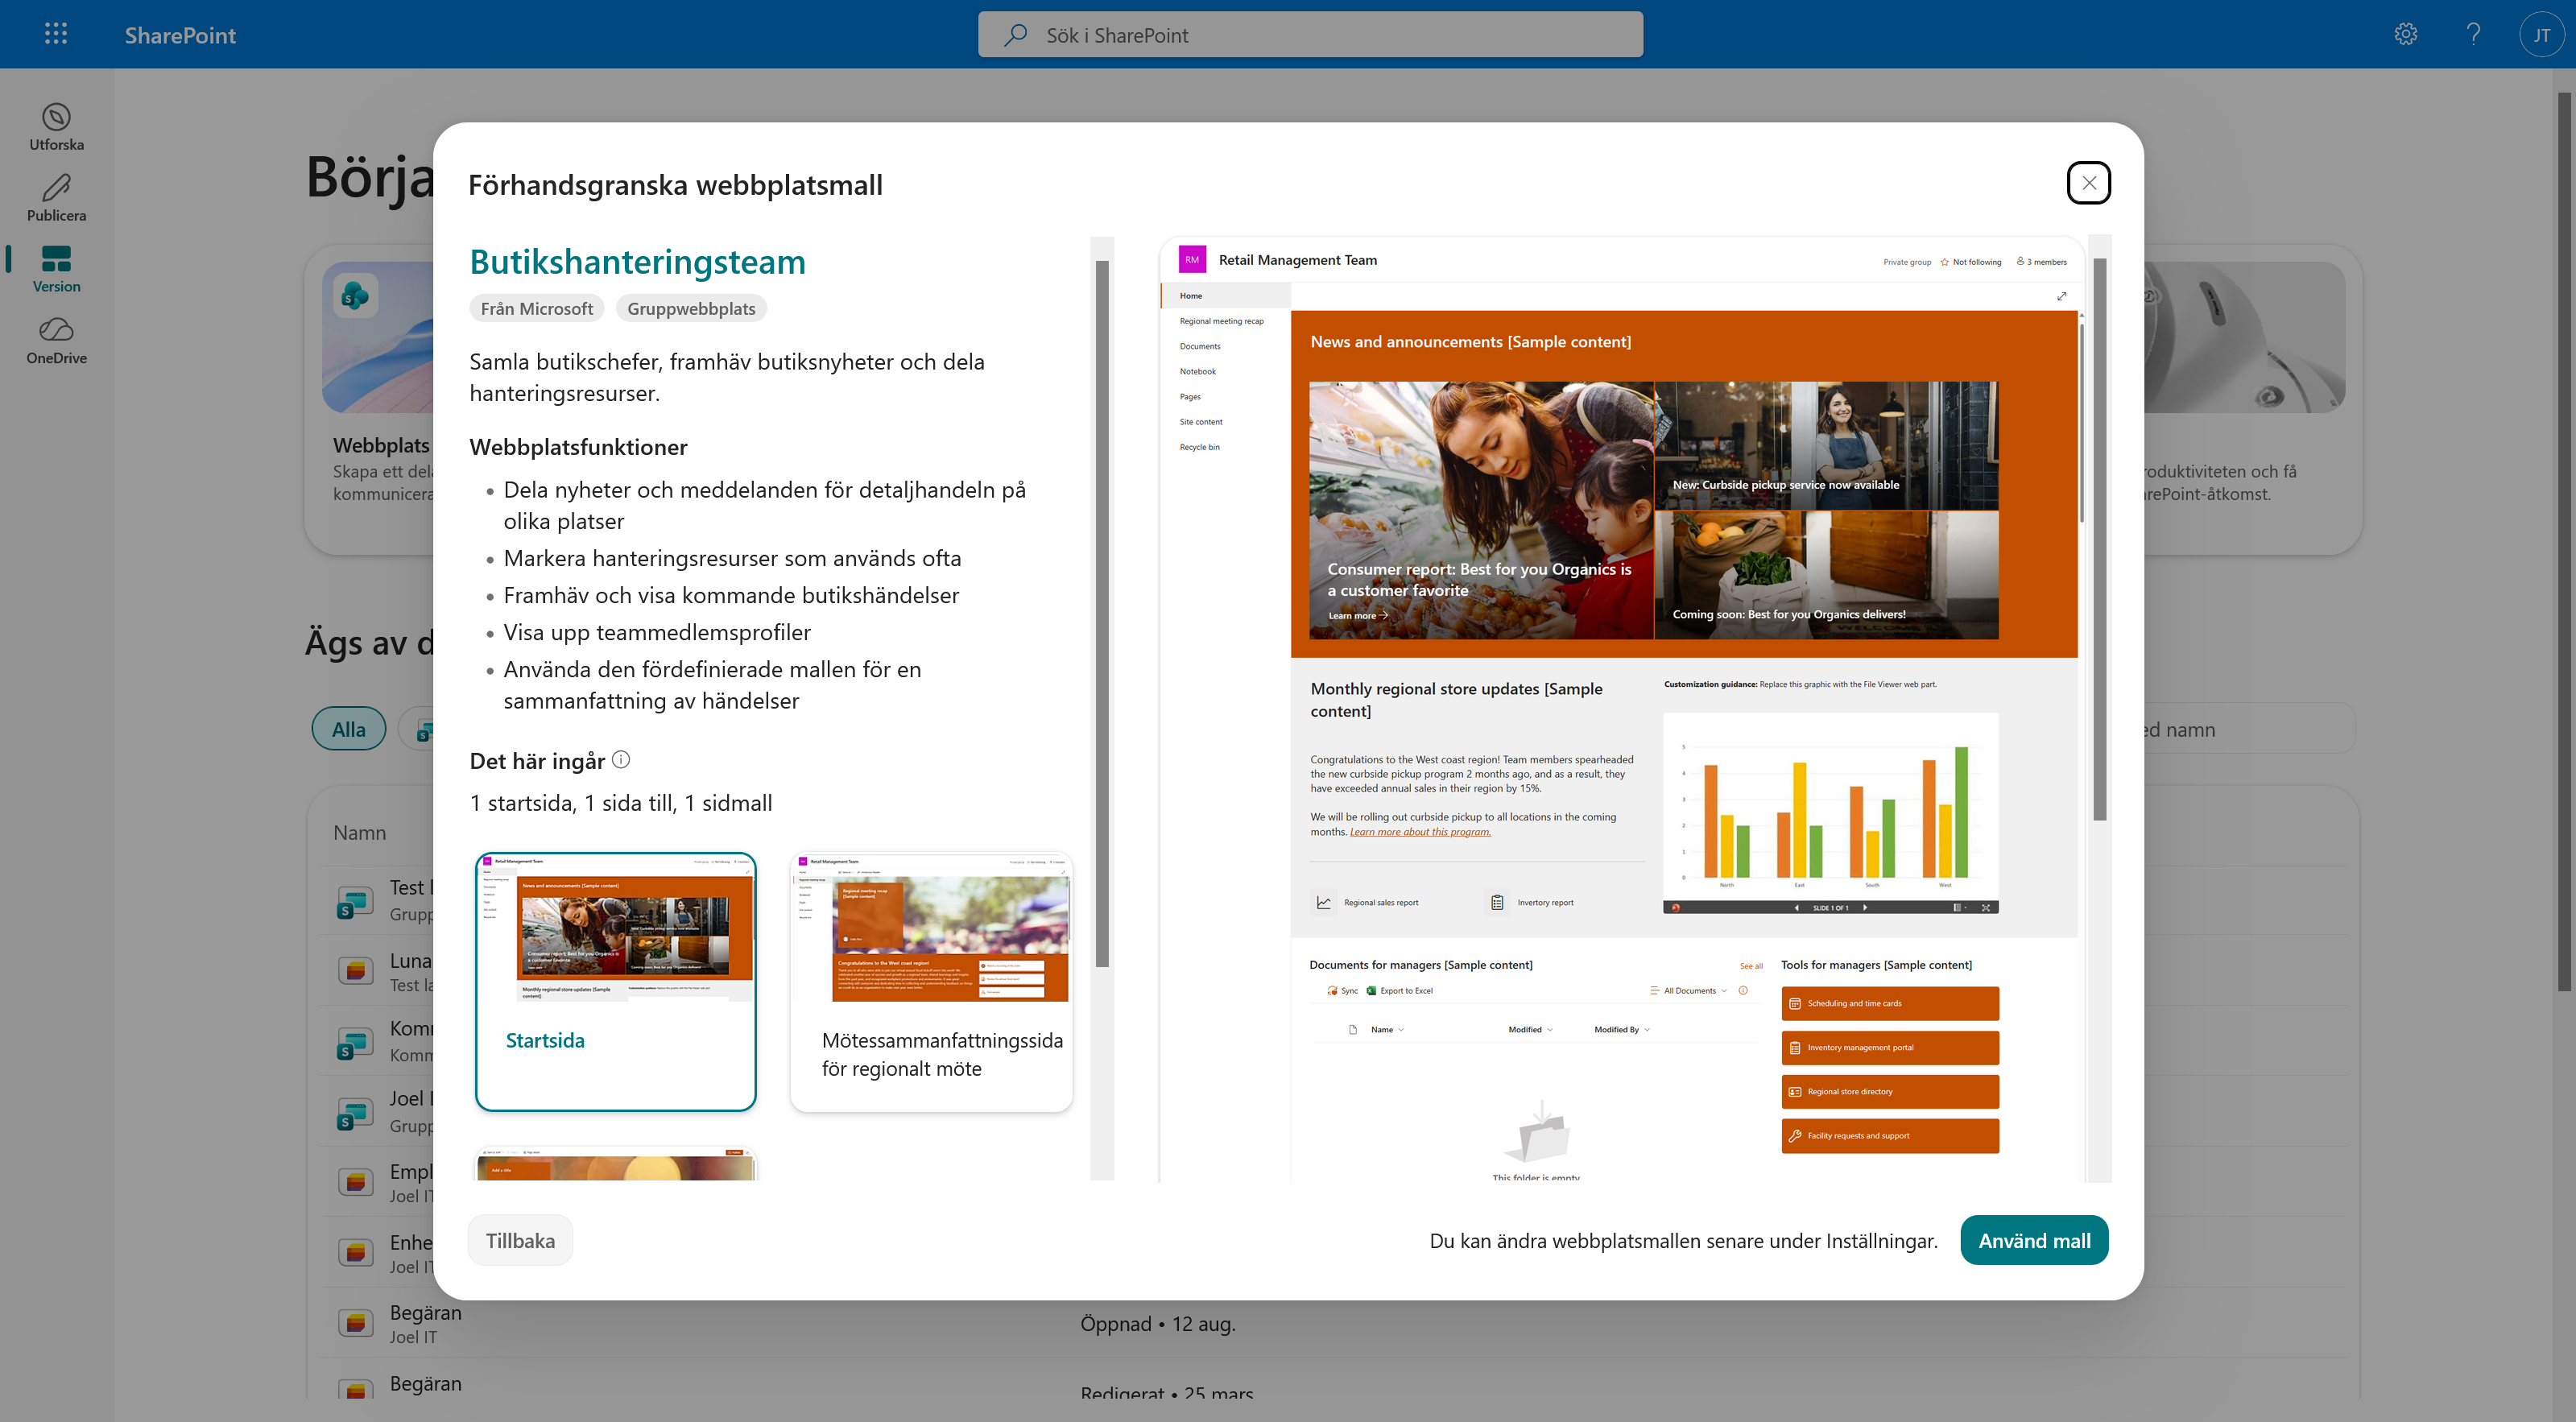Click the site preview pane scrollbar
The image size is (2576, 1422).
tap(2099, 540)
